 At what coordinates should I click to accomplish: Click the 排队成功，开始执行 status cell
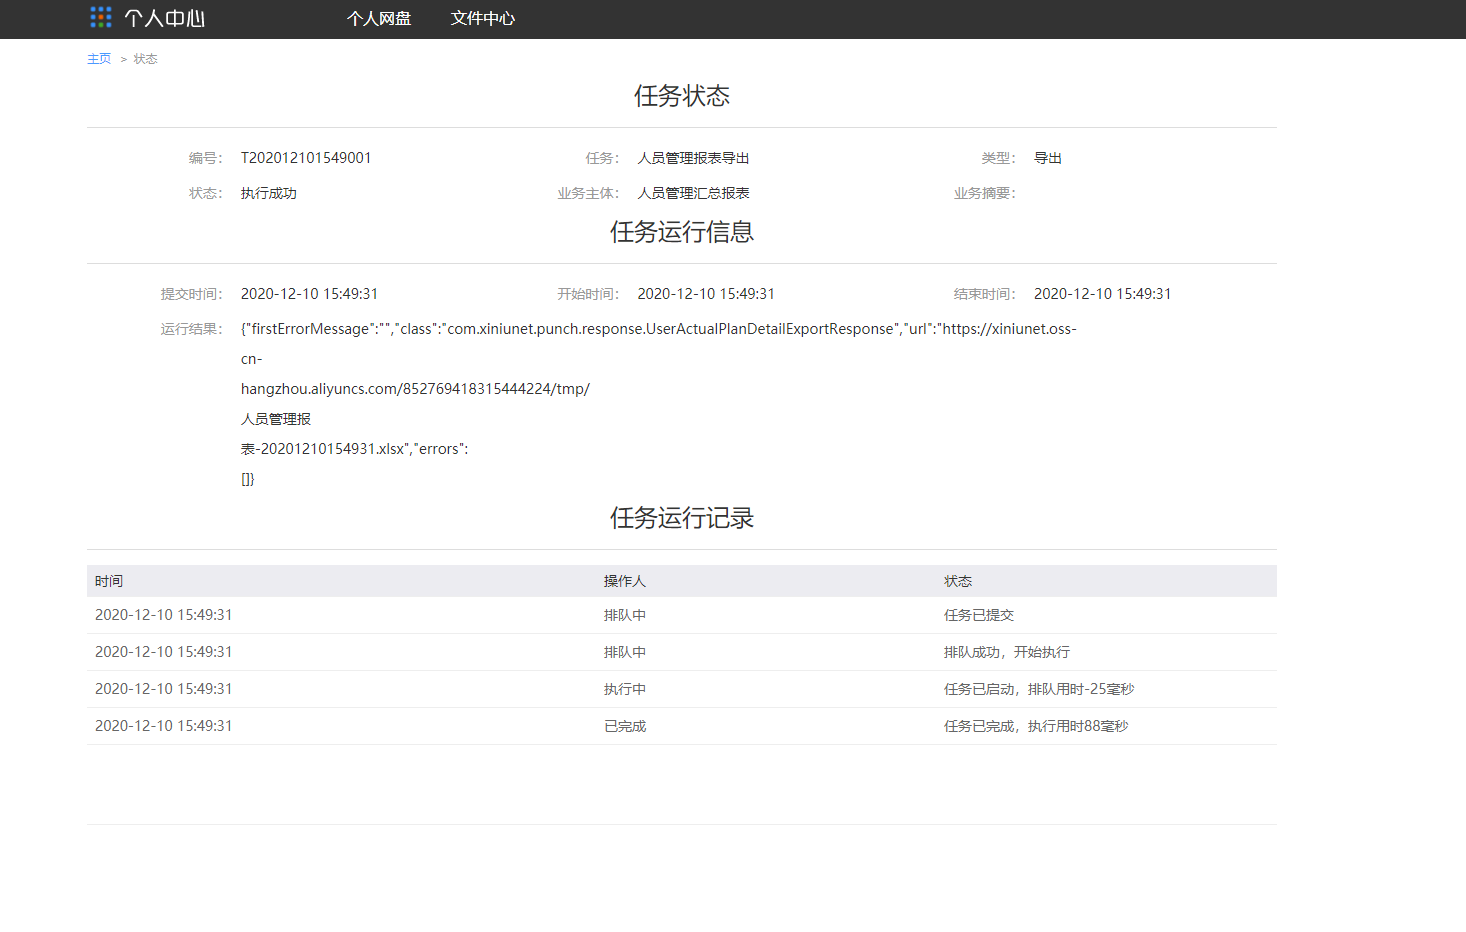pyautogui.click(x=1007, y=652)
